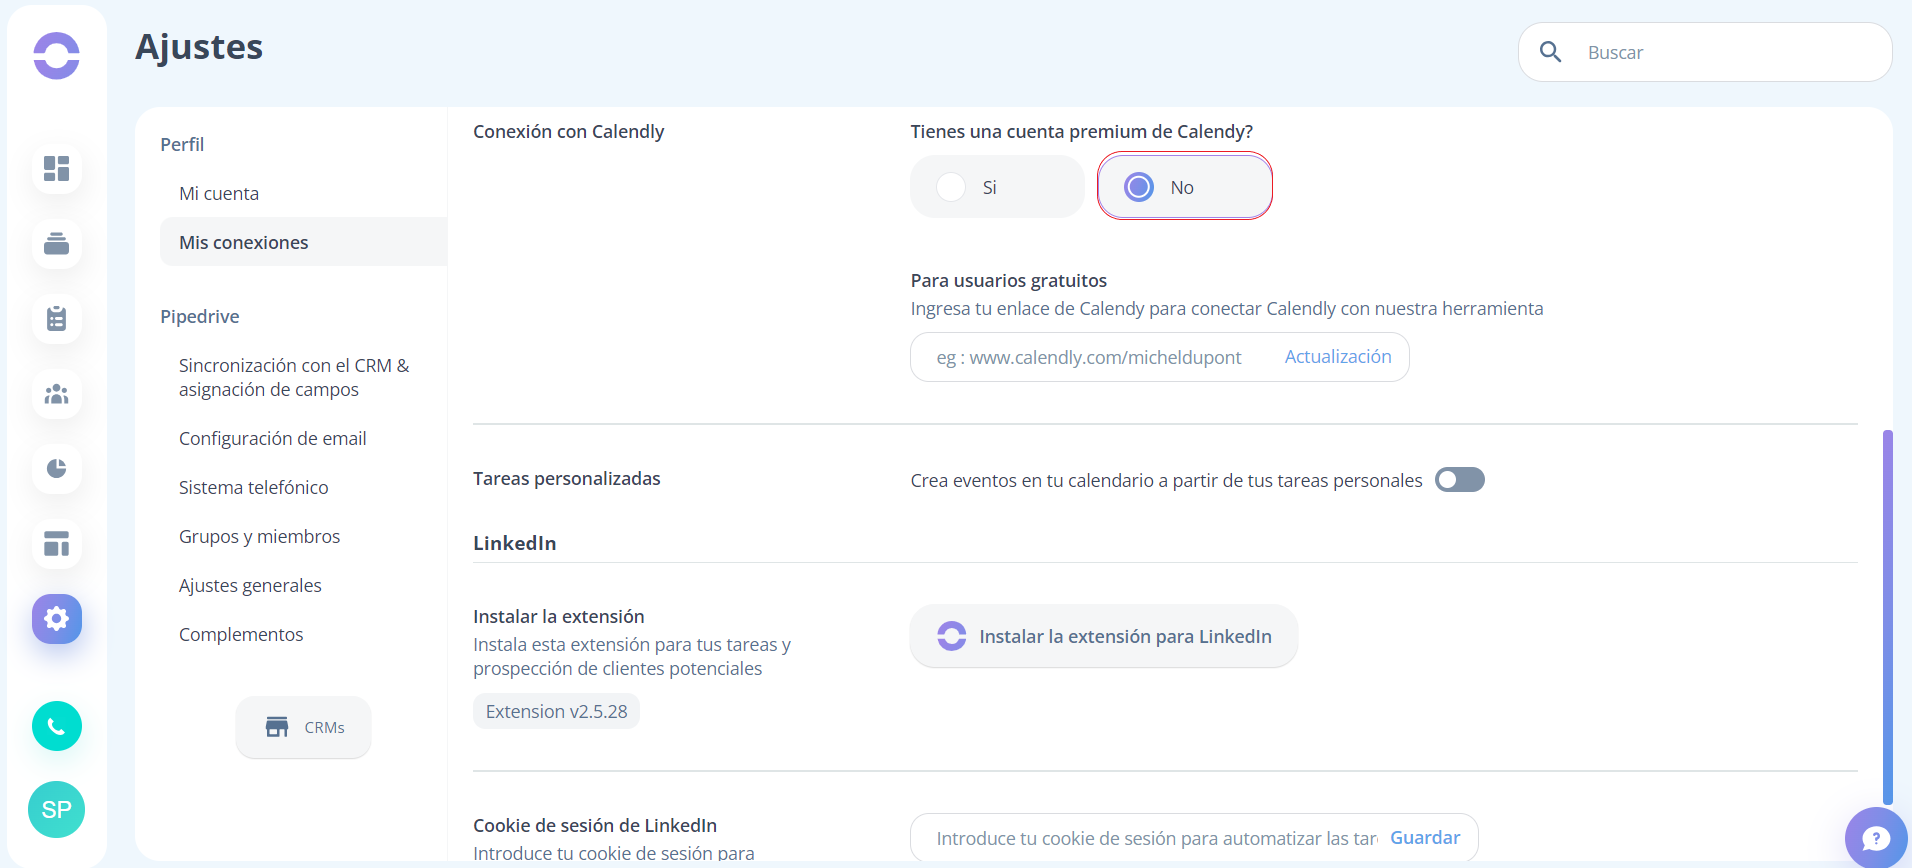Click the vertical scrollbar on the right

coord(1887,617)
